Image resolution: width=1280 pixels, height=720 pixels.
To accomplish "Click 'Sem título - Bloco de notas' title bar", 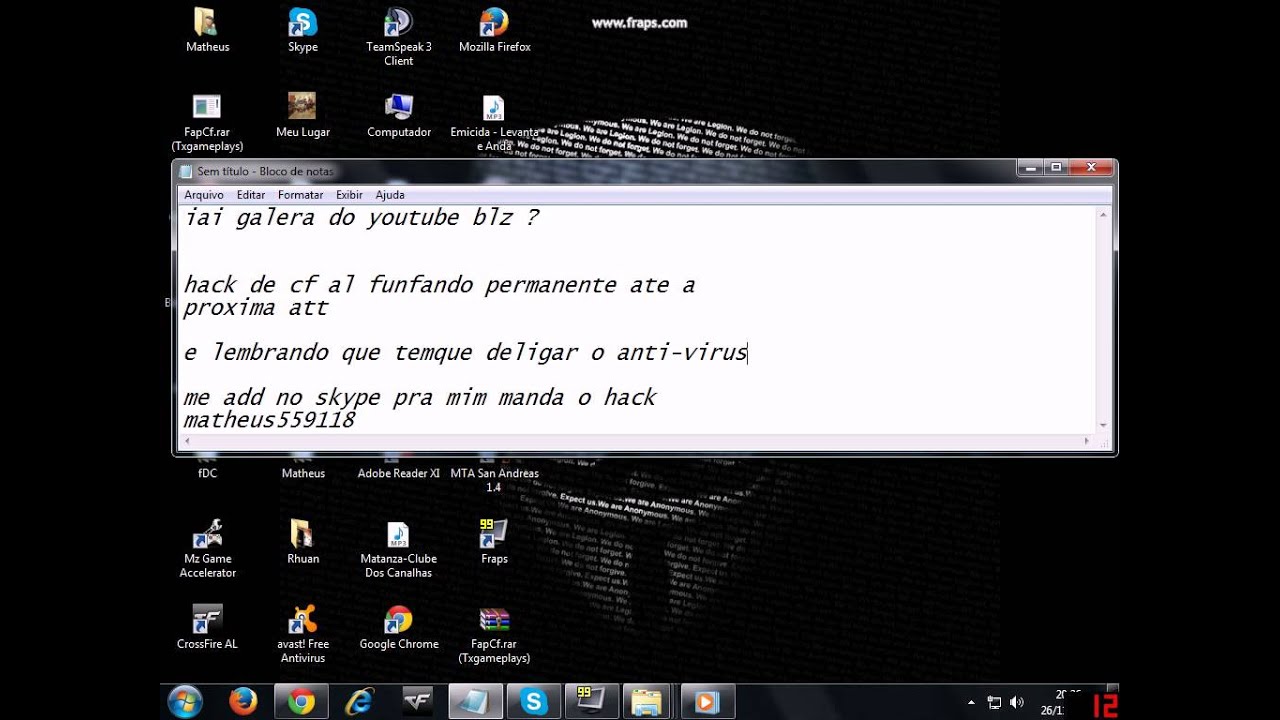I will point(265,172).
